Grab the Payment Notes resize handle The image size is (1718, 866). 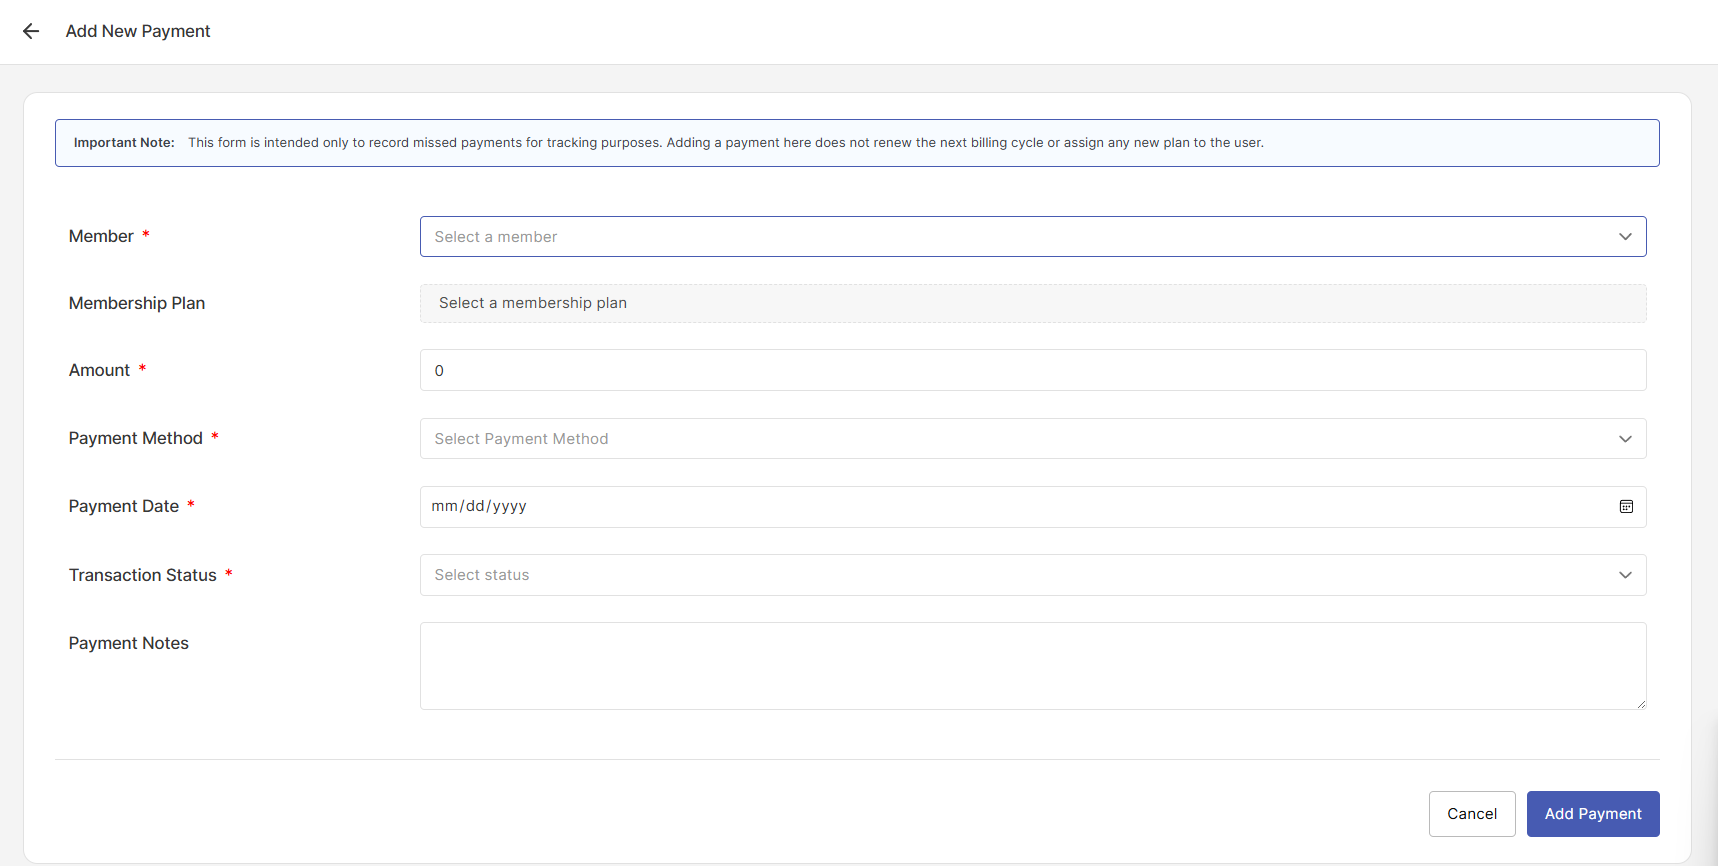[x=1641, y=704]
